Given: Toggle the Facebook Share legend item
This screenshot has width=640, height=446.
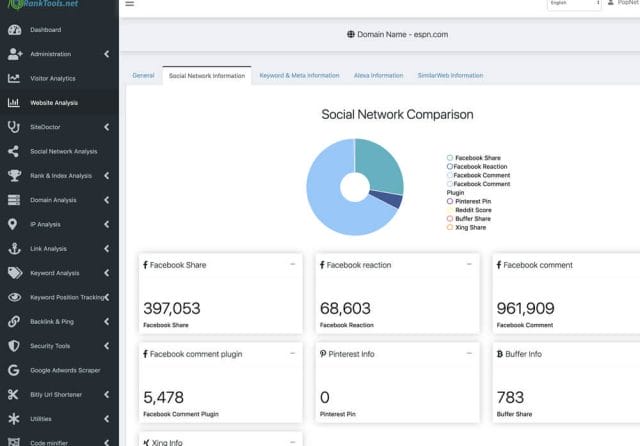Looking at the screenshot, I should [477, 158].
